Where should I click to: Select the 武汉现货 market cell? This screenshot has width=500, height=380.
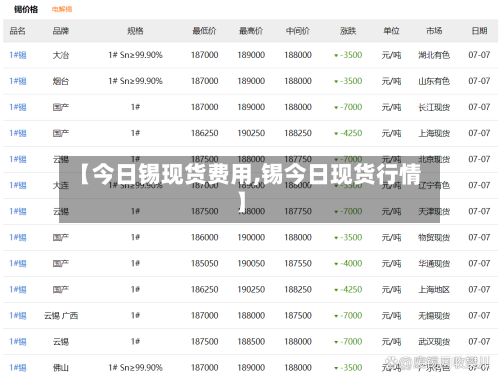(x=434, y=341)
